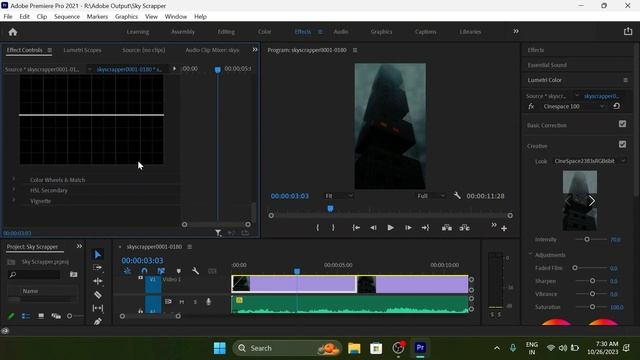Open Quick Export share icon
The image size is (640, 360).
pyautogui.click(x=628, y=31)
